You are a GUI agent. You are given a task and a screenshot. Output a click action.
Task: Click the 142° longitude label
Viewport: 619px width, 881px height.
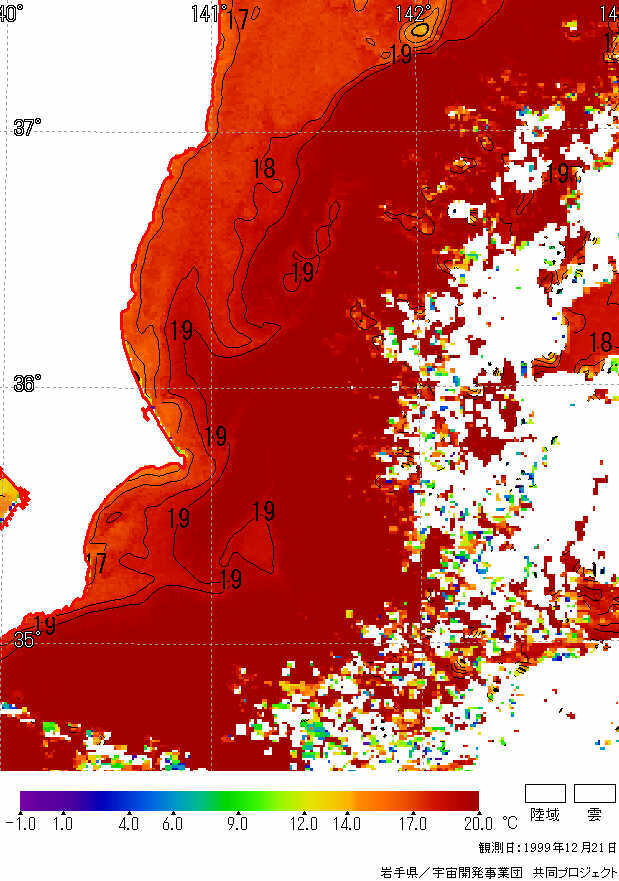413,13
